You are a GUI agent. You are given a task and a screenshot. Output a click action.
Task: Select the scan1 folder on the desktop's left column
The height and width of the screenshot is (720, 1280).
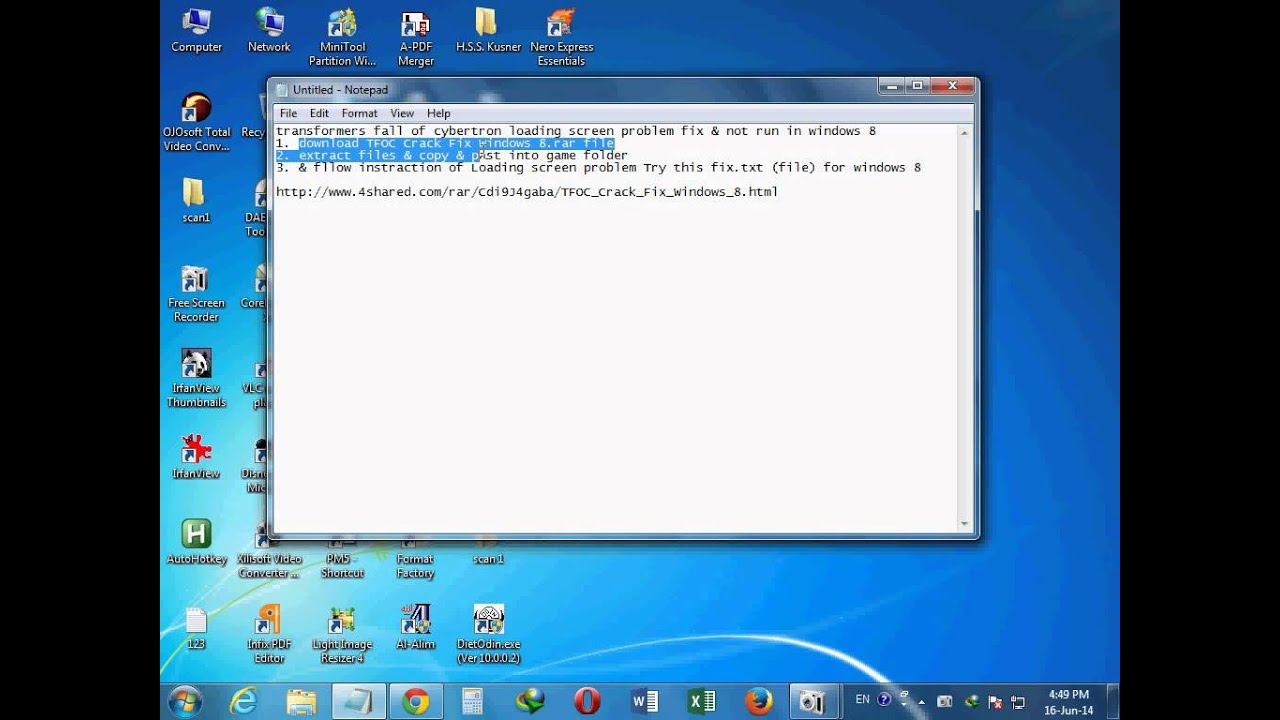click(196, 201)
